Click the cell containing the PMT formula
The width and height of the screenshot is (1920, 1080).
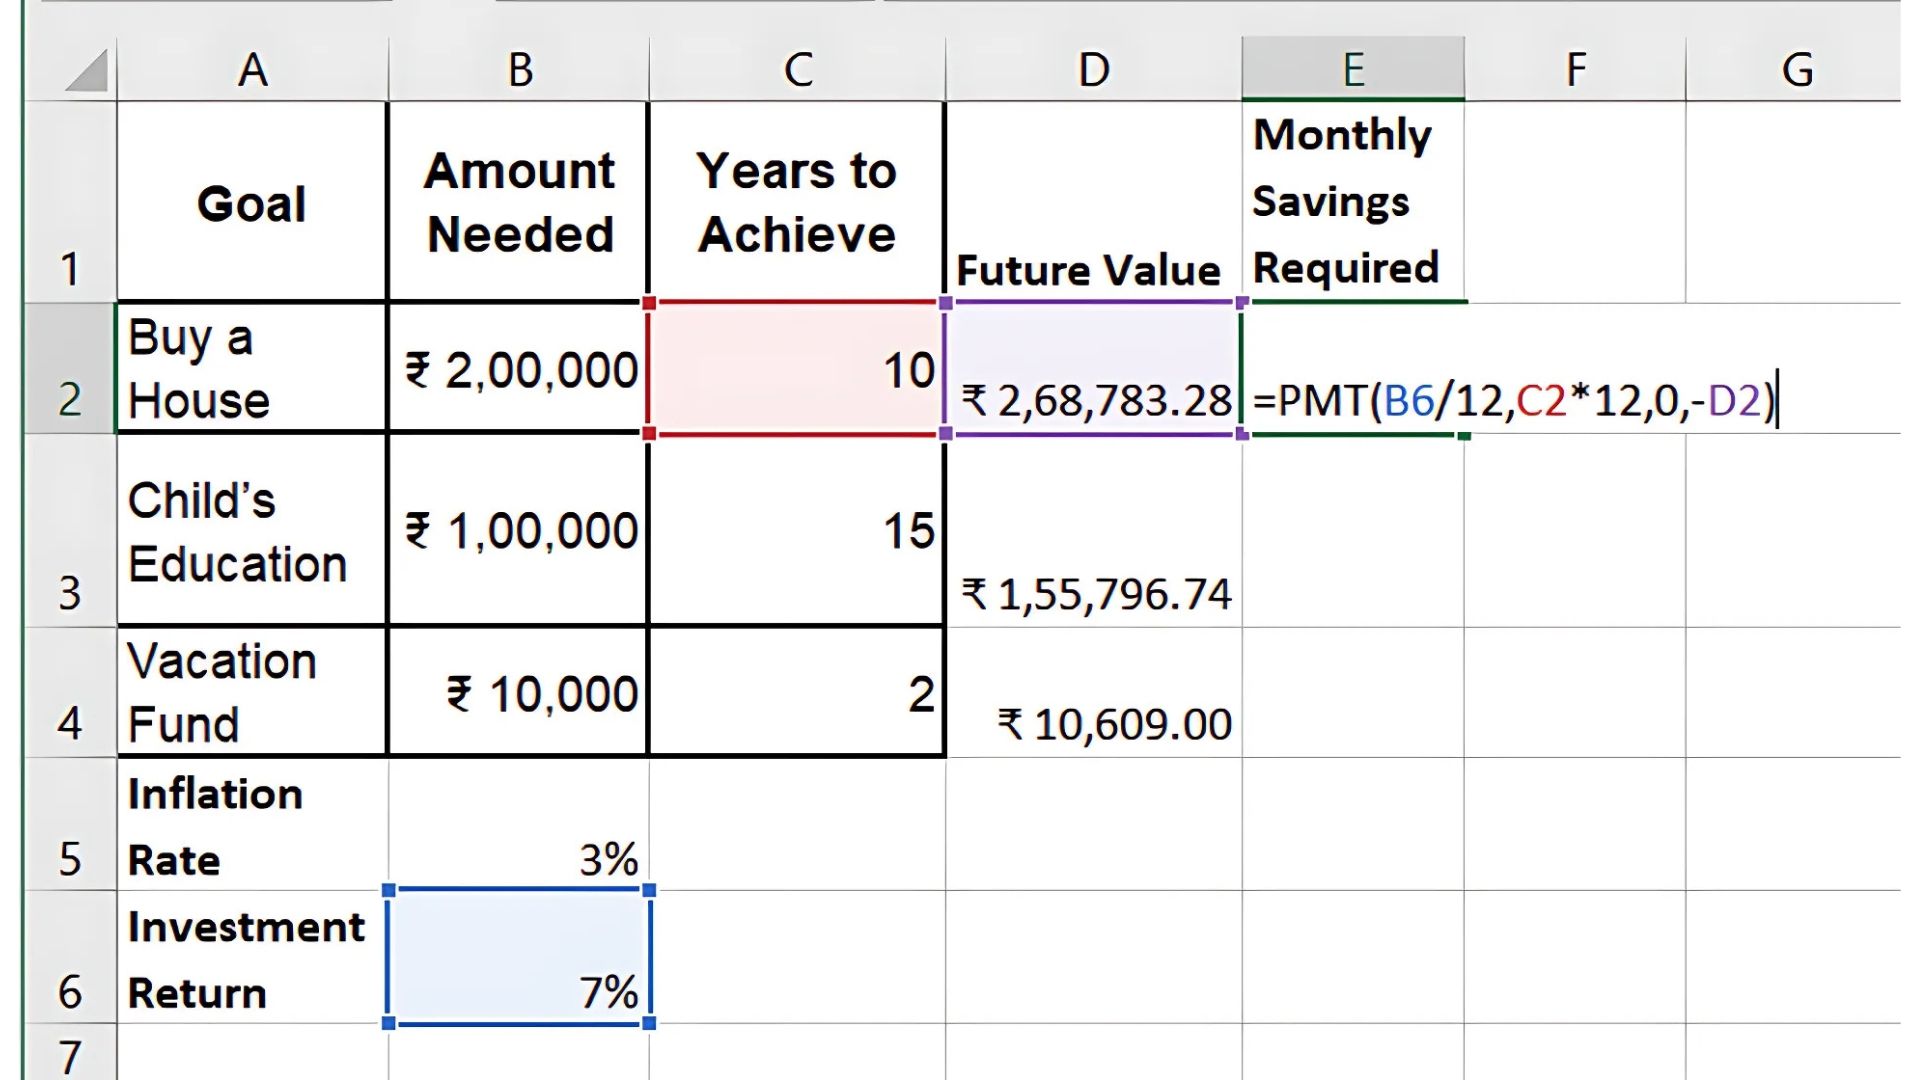click(x=1352, y=370)
